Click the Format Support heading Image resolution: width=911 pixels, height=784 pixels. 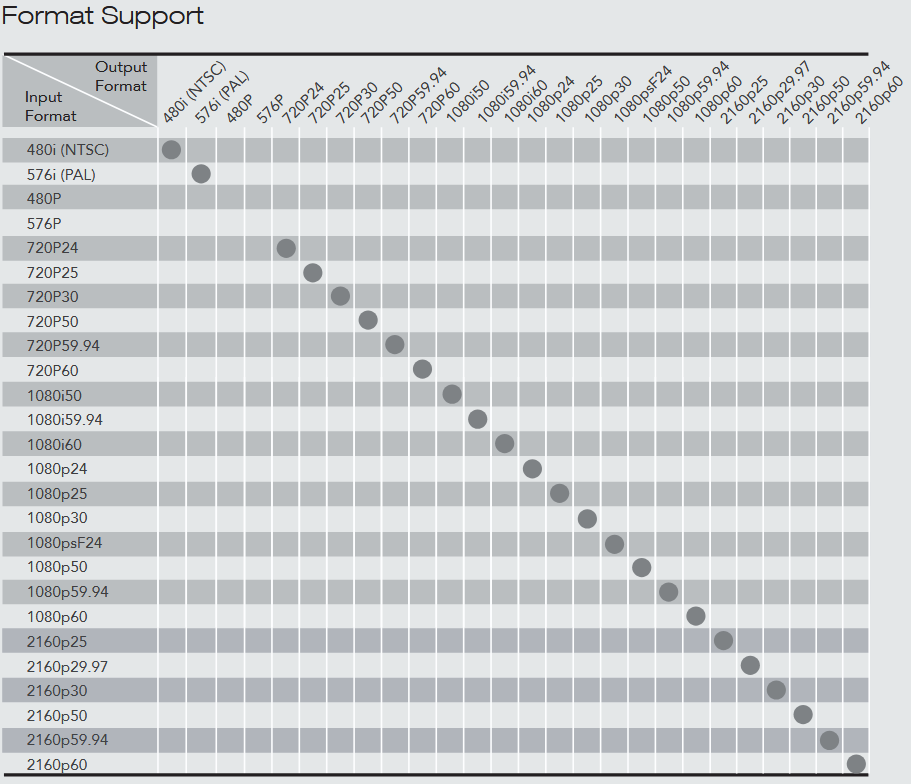(x=103, y=16)
